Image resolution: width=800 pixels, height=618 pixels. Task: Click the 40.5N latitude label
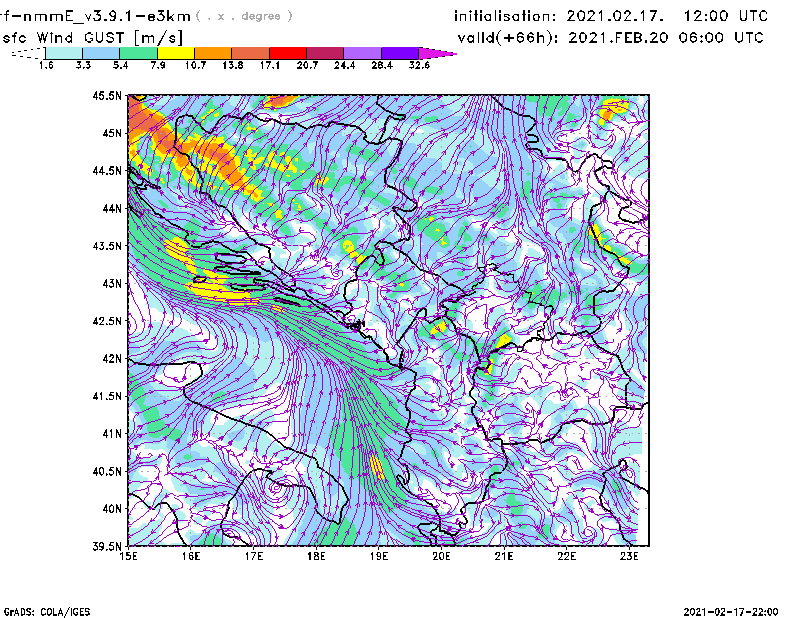[107, 472]
